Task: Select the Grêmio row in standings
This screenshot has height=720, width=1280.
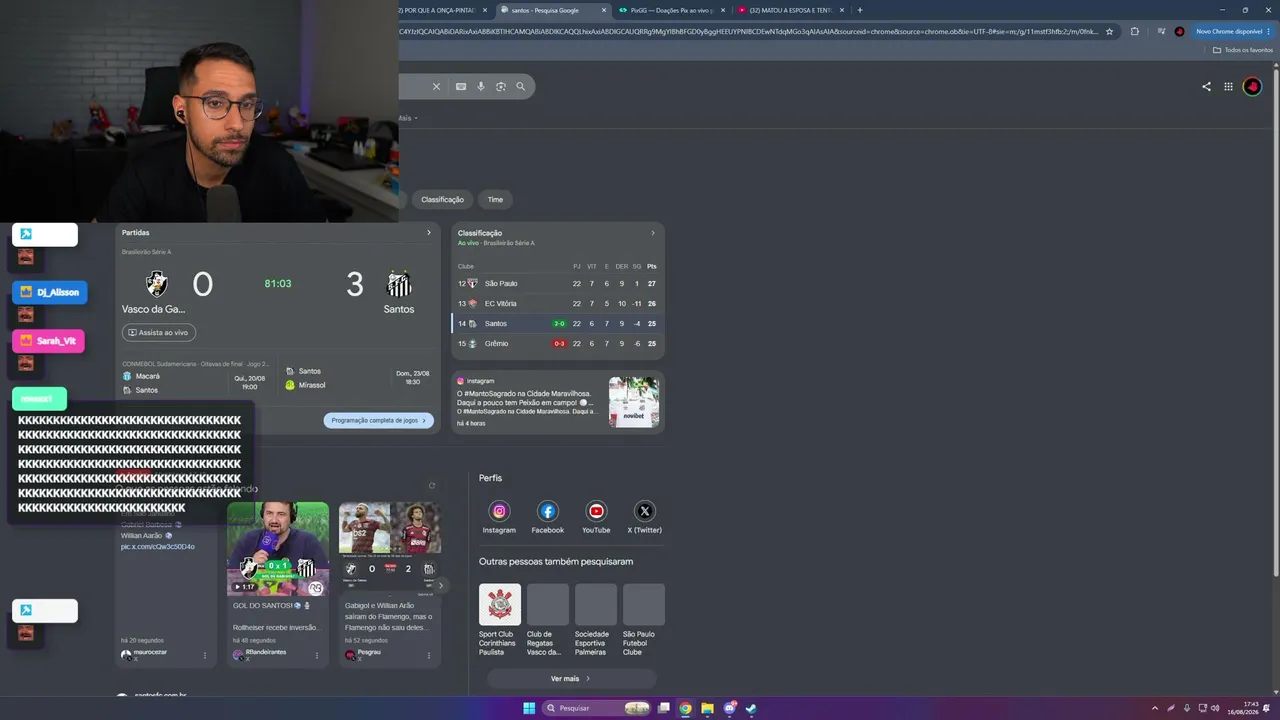Action: pos(558,344)
